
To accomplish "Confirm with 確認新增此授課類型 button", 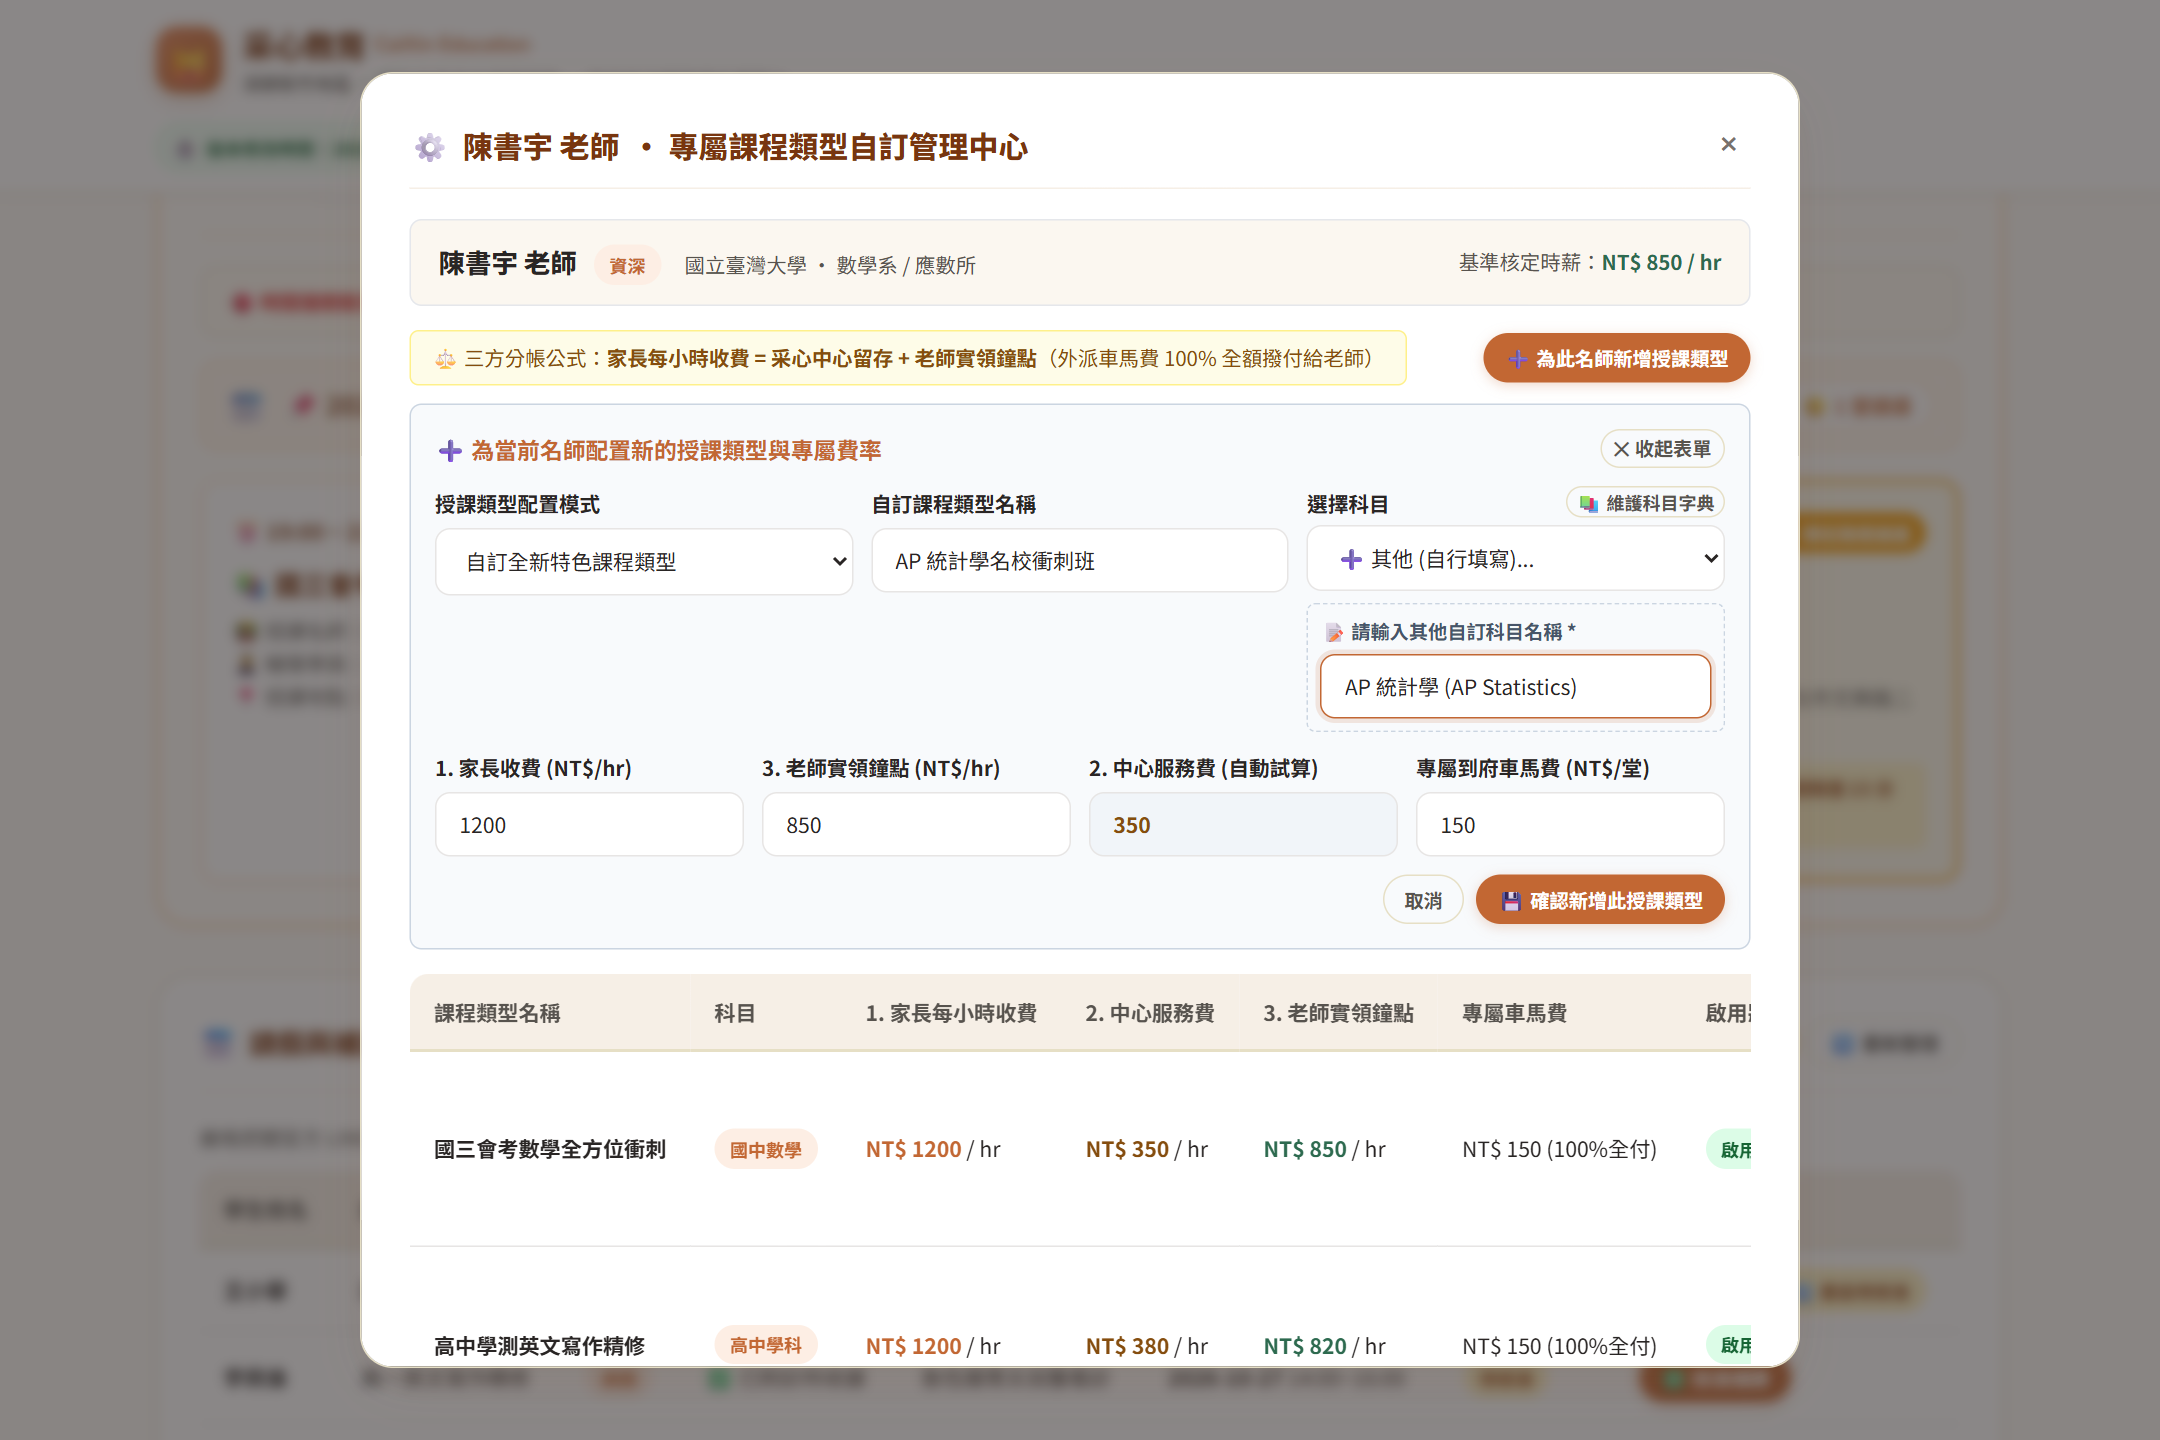I will point(1600,900).
